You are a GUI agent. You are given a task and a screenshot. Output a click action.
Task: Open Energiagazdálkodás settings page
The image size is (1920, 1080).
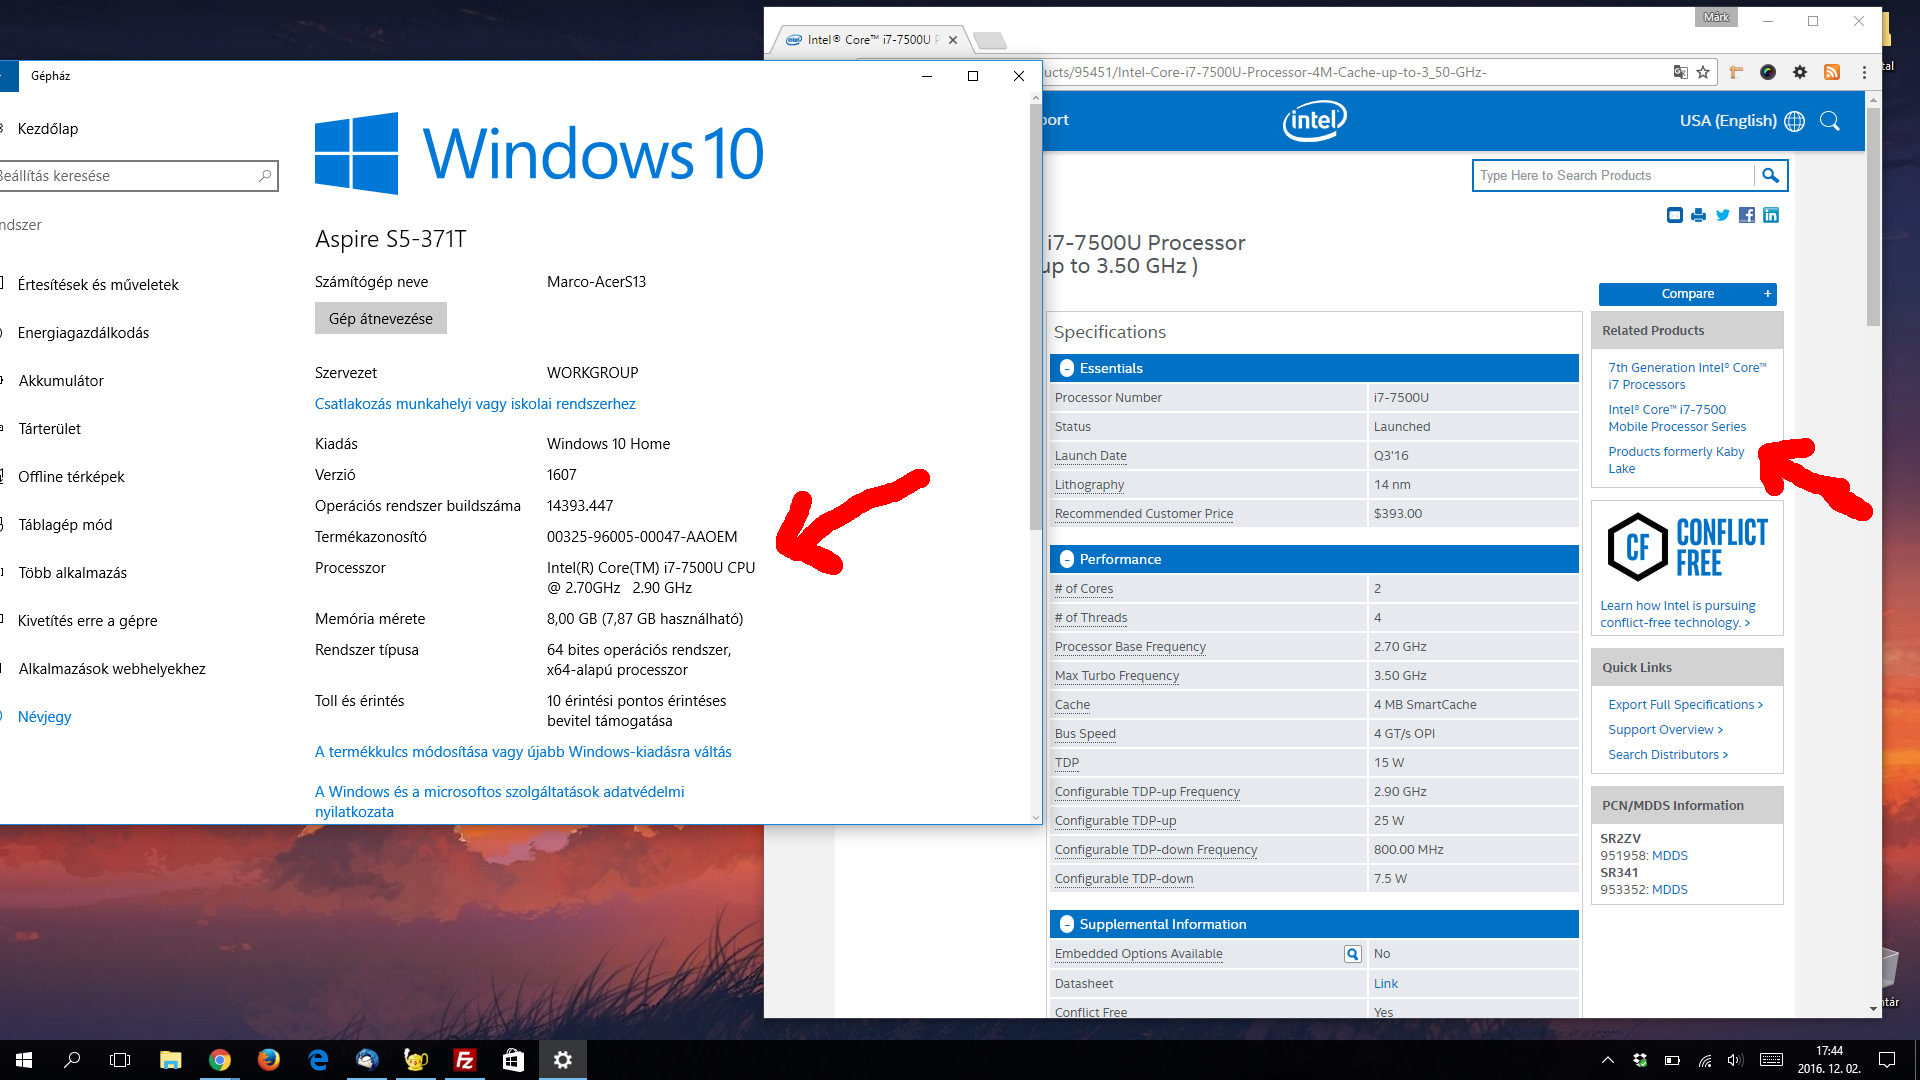(83, 333)
